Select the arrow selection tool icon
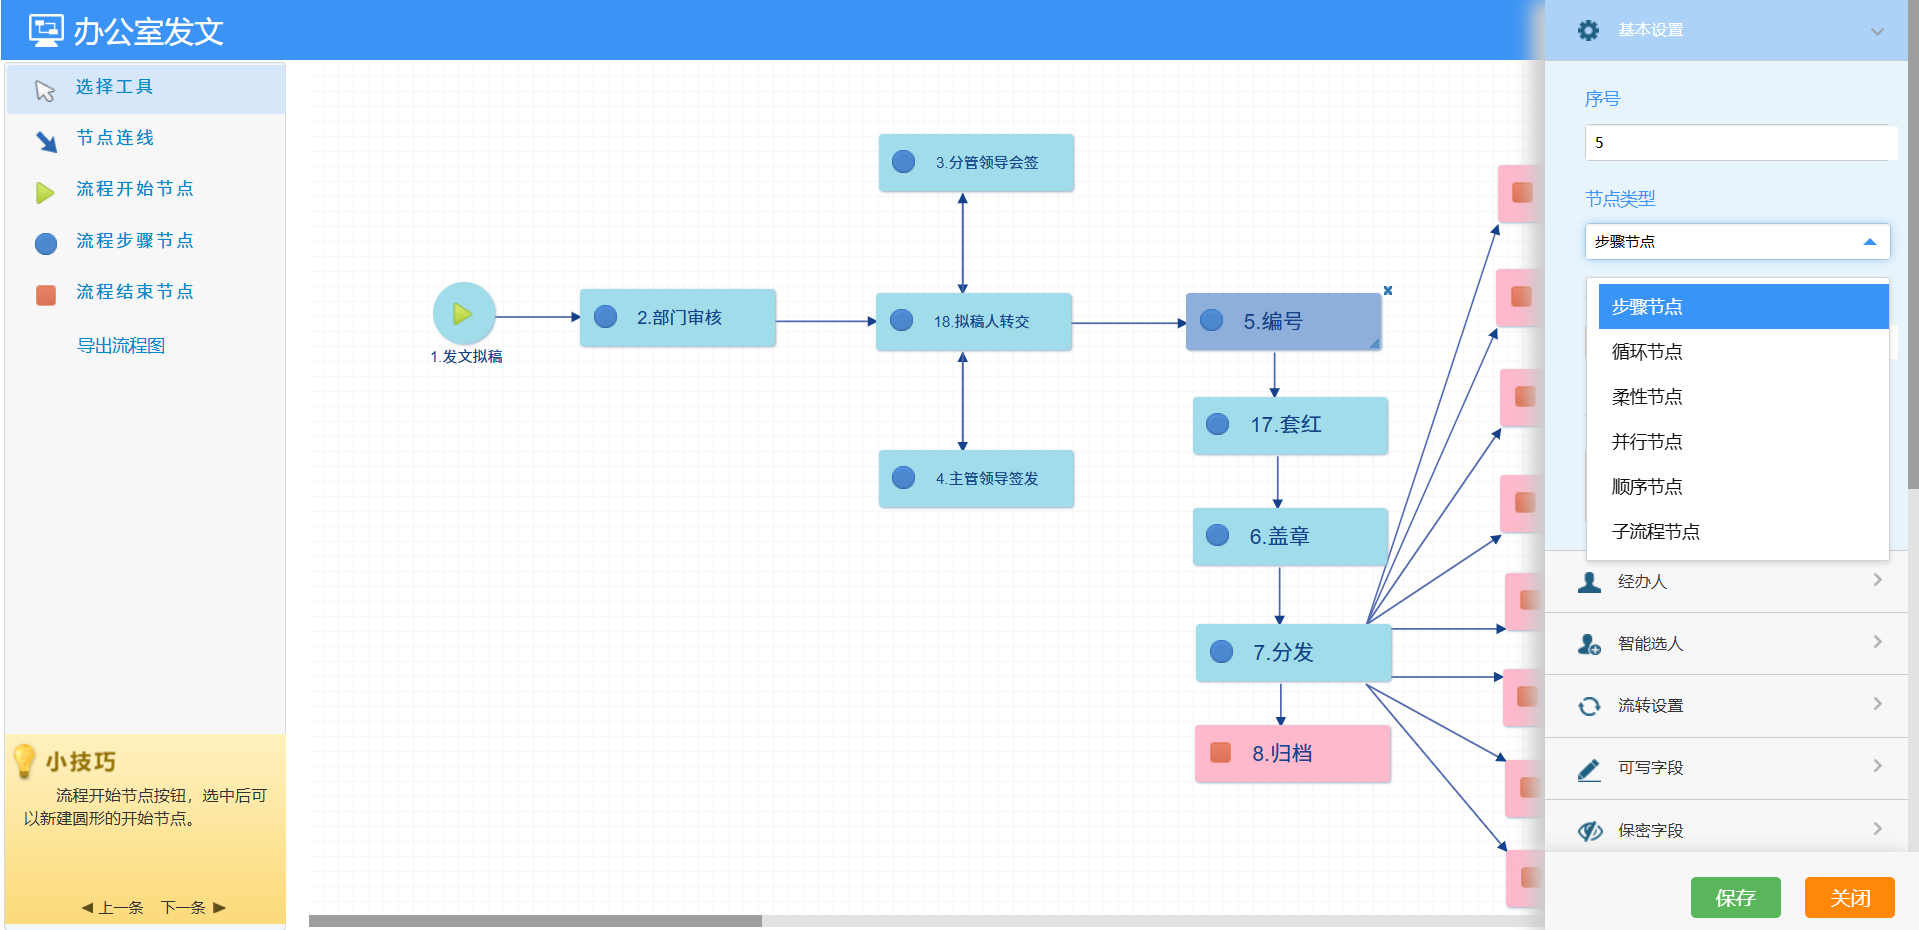The height and width of the screenshot is (930, 1919). [45, 90]
